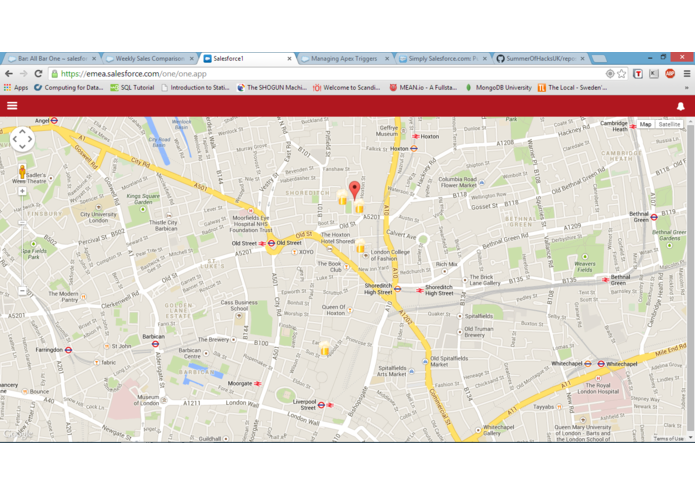Click the location target icon in address bar

pyautogui.click(x=610, y=74)
